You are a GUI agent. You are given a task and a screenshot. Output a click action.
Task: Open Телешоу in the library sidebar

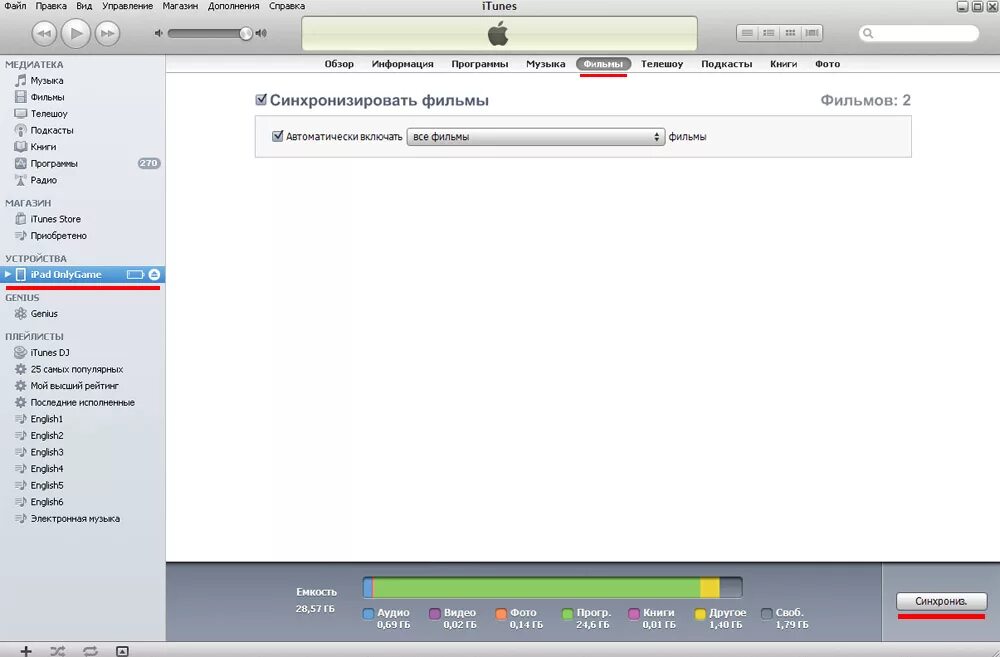(83, 114)
